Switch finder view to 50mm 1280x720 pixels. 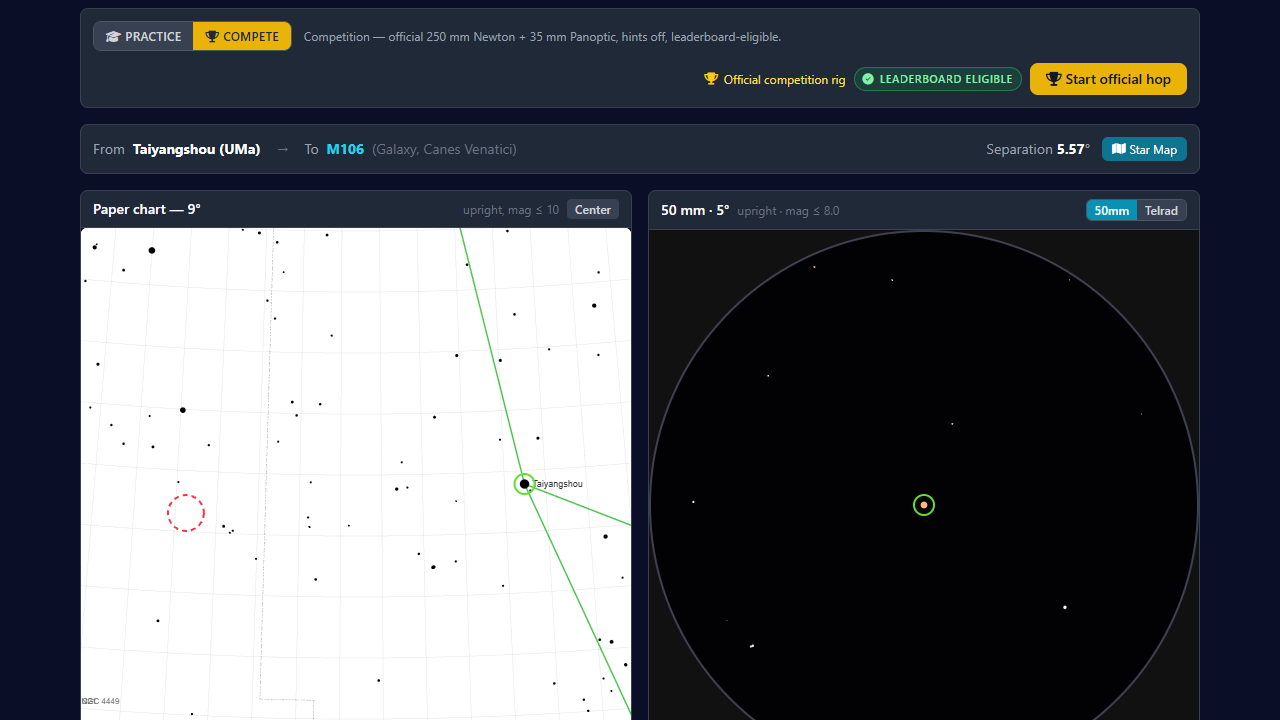pos(1112,210)
